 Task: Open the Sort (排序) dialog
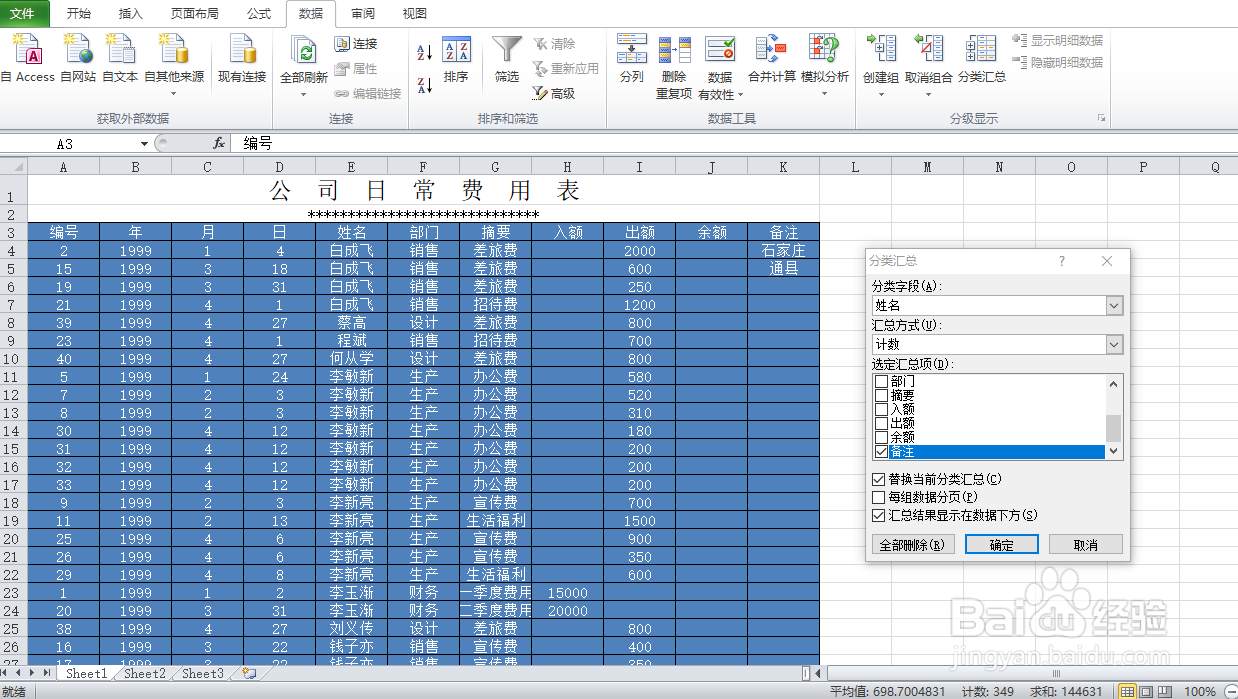coord(456,60)
